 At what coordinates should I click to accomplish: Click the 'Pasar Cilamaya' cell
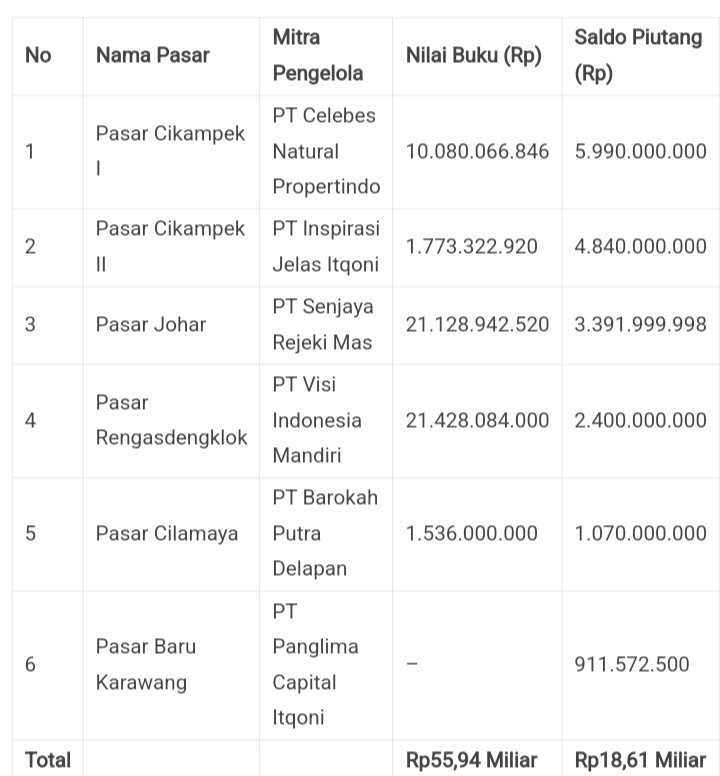[x=167, y=534]
